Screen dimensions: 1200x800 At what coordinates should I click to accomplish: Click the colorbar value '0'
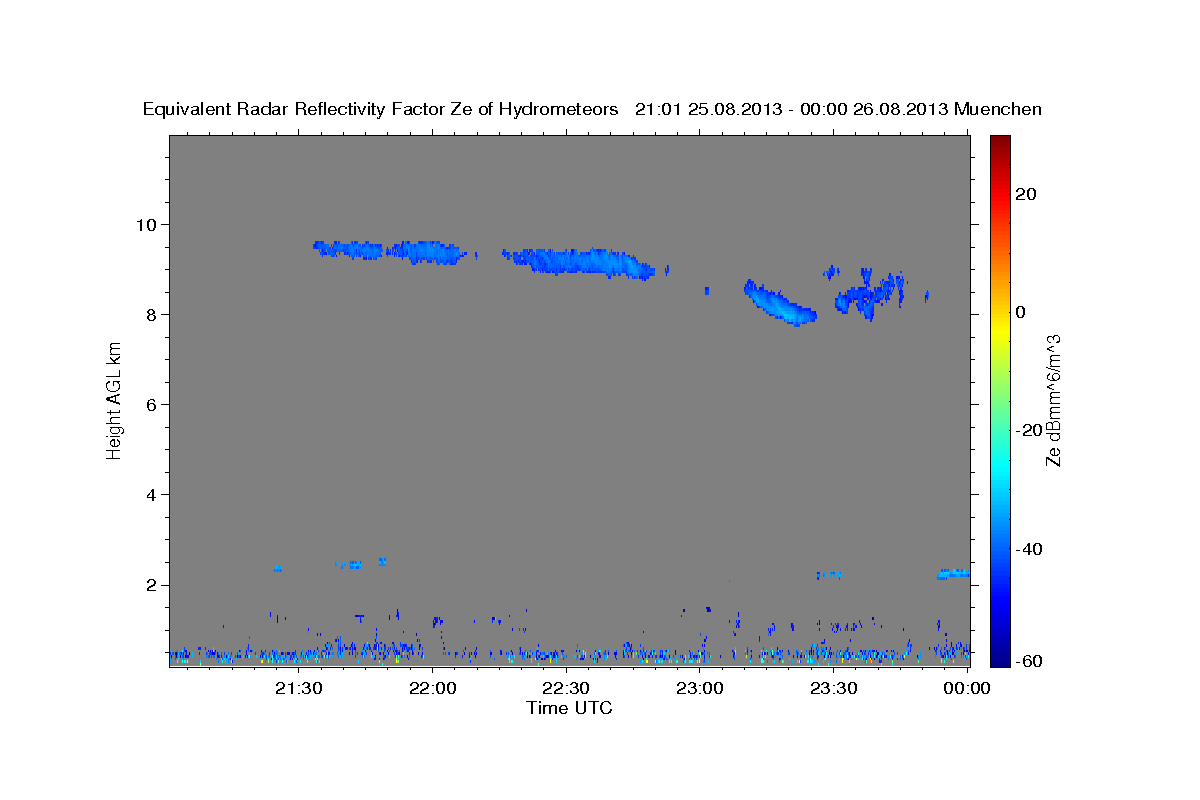tap(1021, 312)
